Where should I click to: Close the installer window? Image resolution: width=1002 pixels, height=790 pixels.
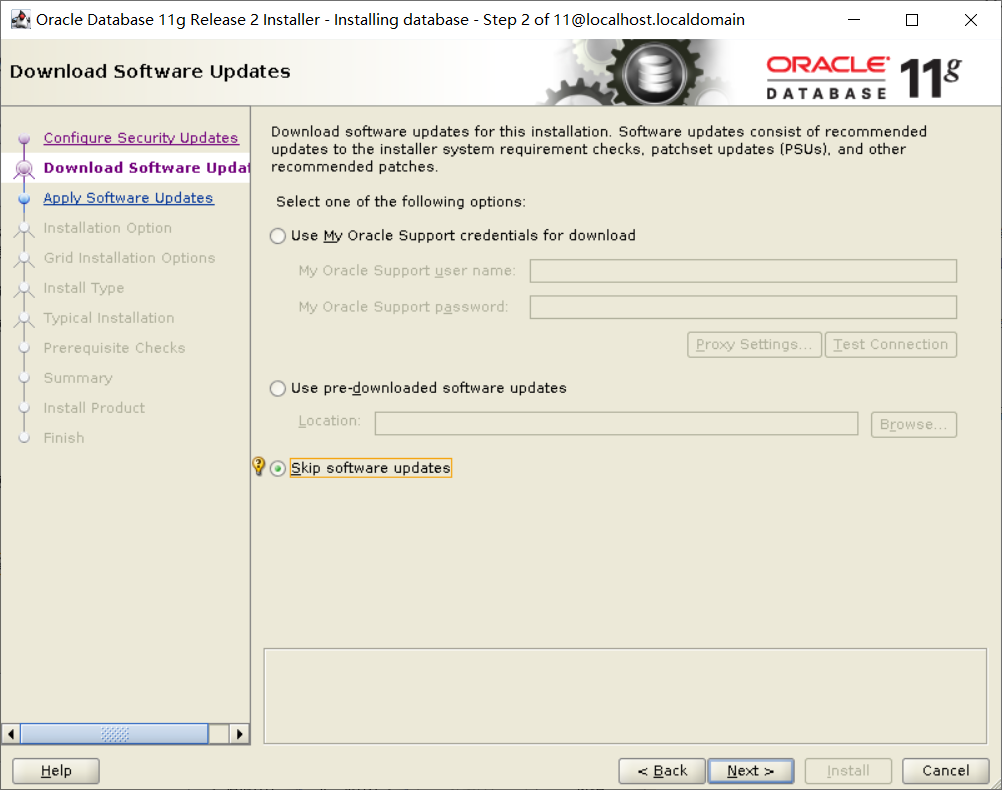971,20
